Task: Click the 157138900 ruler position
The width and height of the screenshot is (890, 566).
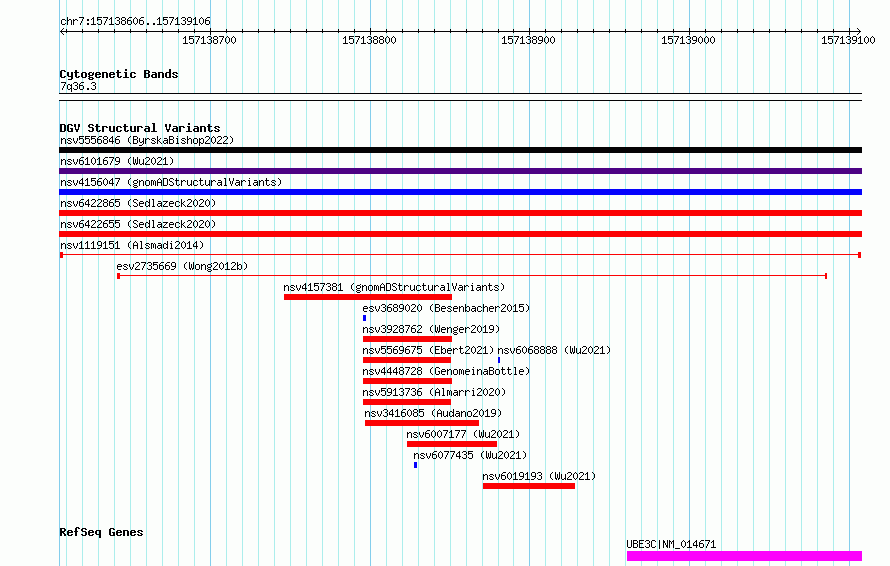Action: 528,40
